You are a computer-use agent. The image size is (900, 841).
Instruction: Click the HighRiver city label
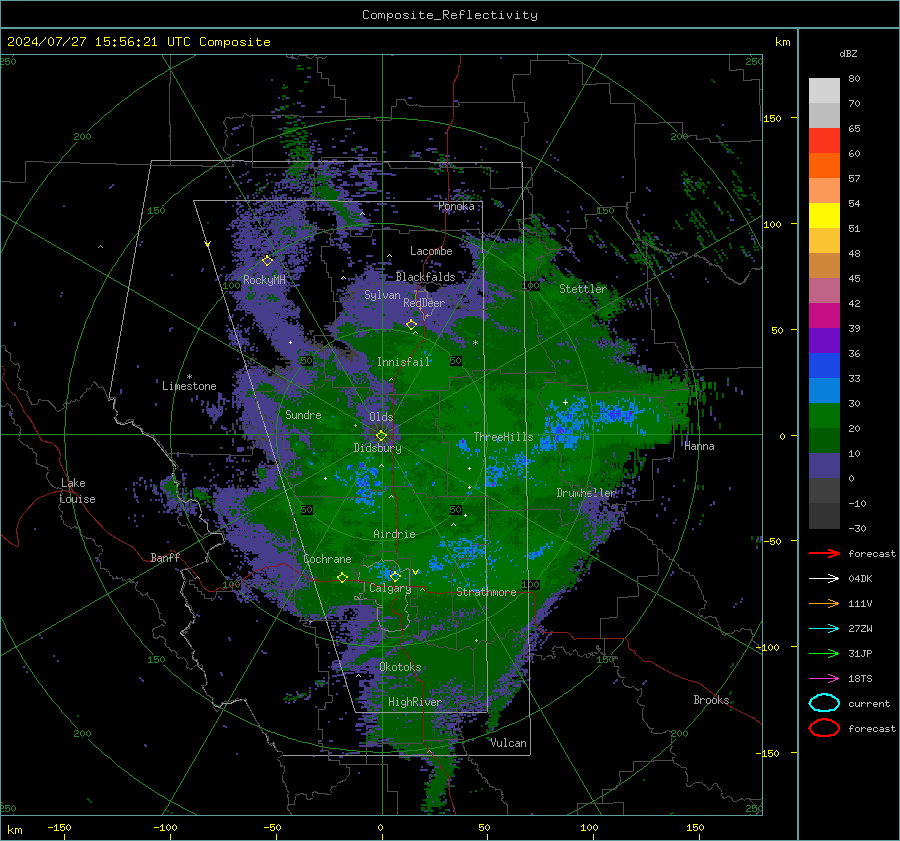(414, 702)
